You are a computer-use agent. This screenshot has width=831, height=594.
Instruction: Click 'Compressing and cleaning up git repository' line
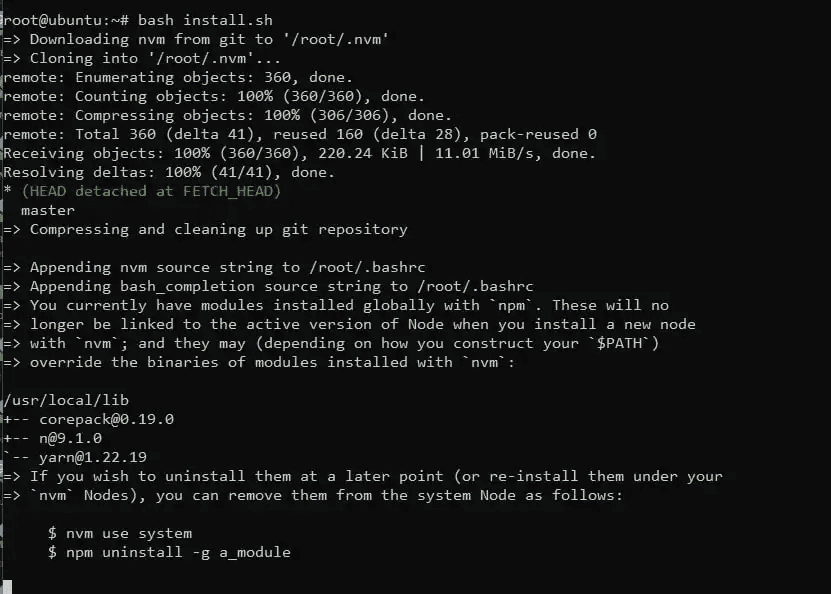point(218,229)
